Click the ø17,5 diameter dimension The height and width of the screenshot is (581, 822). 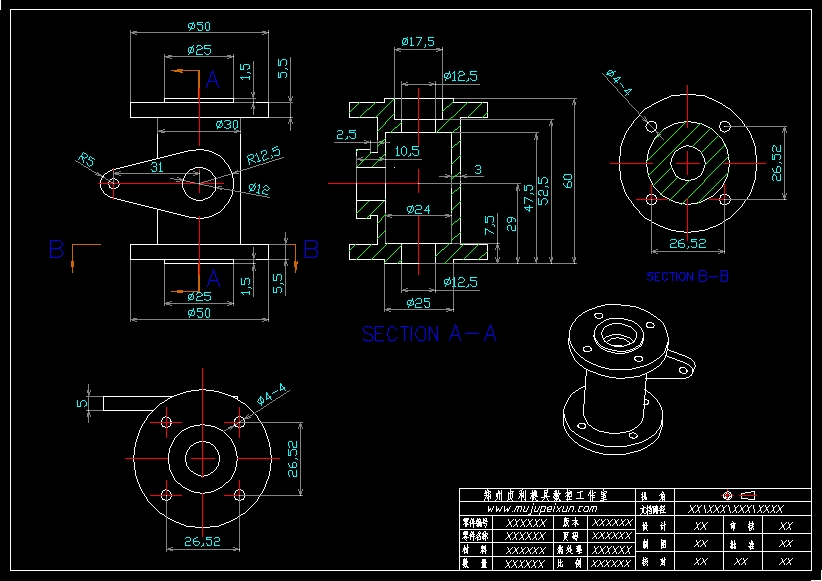click(x=418, y=42)
